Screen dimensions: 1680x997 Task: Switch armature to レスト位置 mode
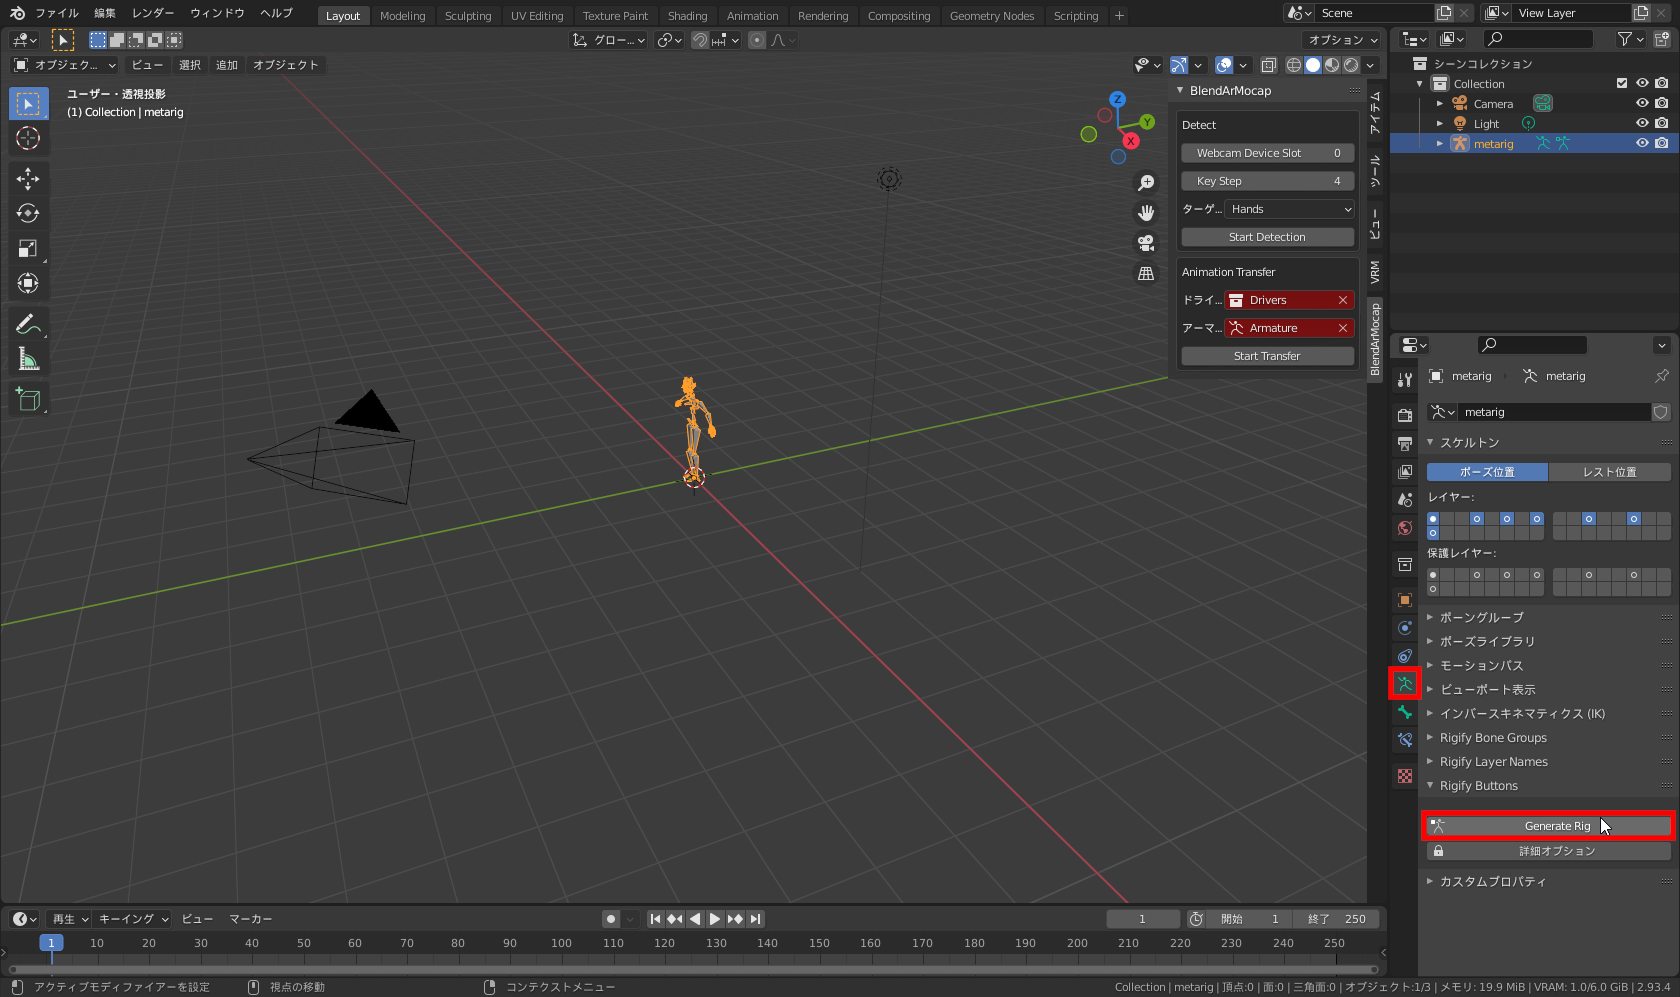(x=1609, y=471)
